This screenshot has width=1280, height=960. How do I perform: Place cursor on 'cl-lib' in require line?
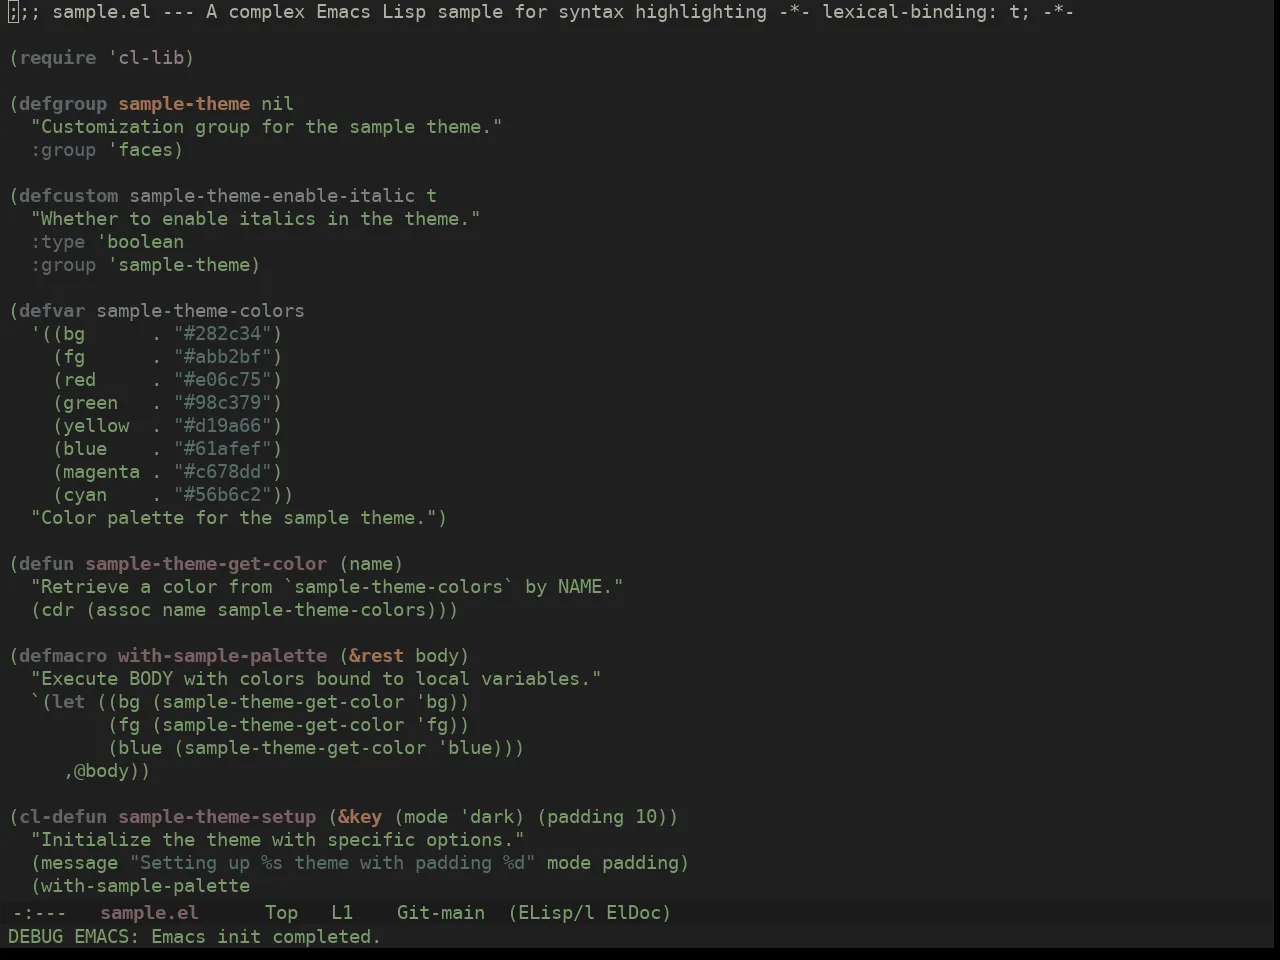pos(151,57)
